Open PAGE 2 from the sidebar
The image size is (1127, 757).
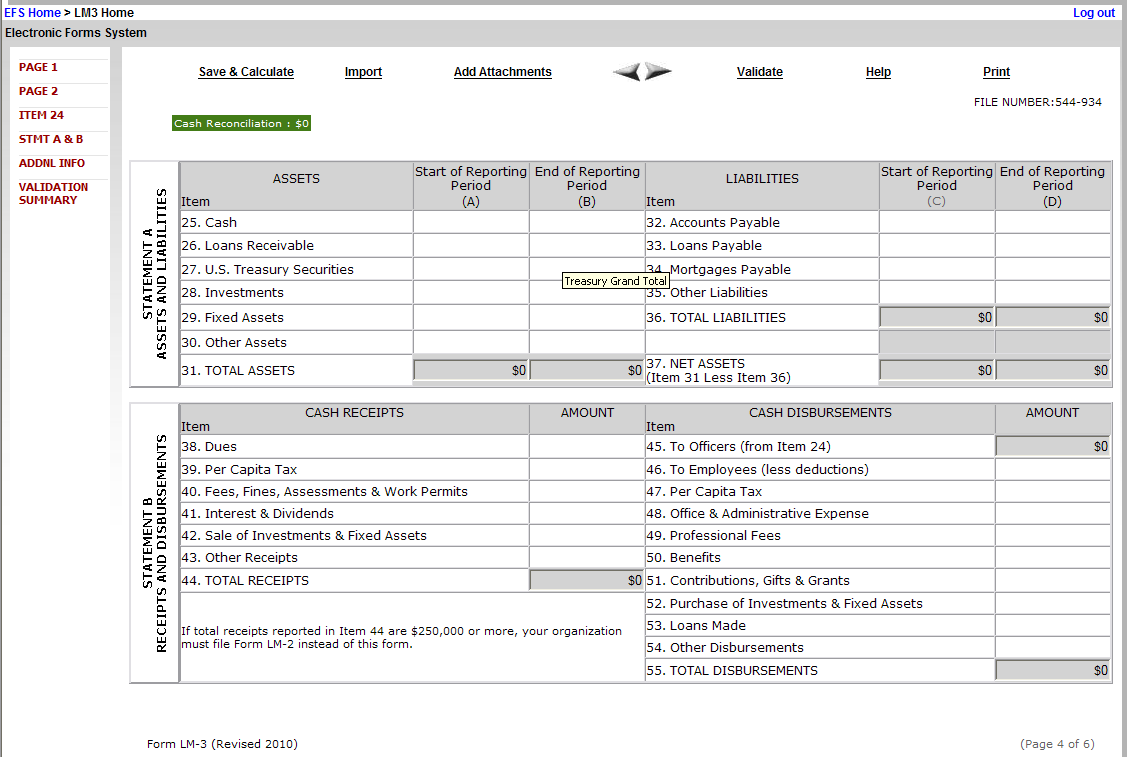point(38,91)
